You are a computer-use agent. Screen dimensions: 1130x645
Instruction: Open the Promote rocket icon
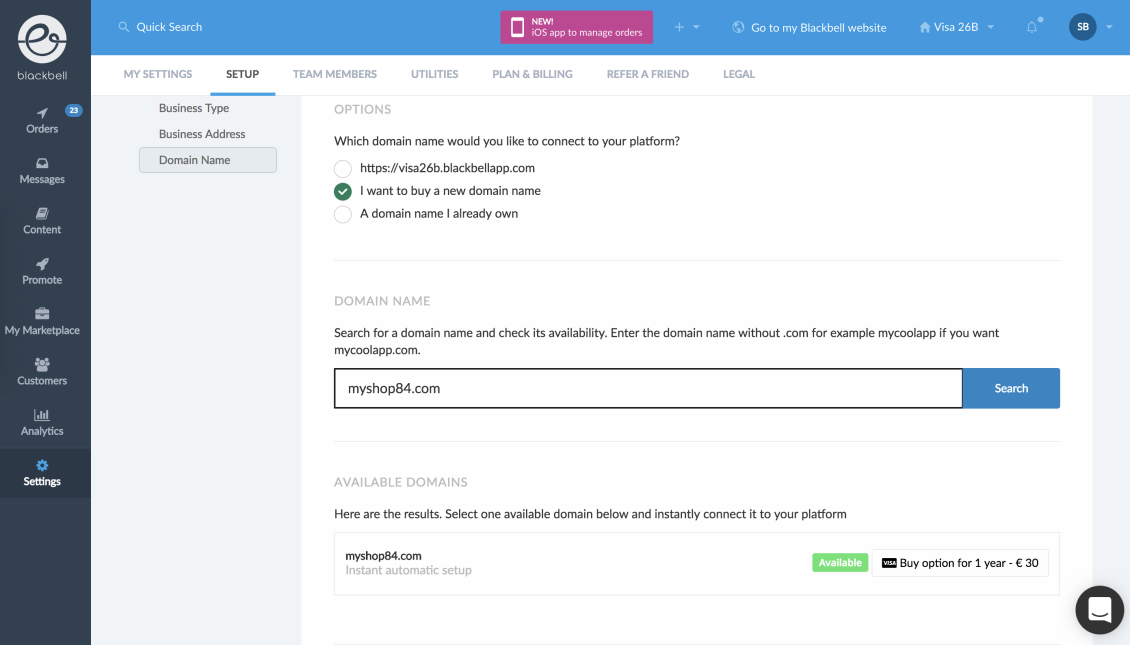point(42,264)
